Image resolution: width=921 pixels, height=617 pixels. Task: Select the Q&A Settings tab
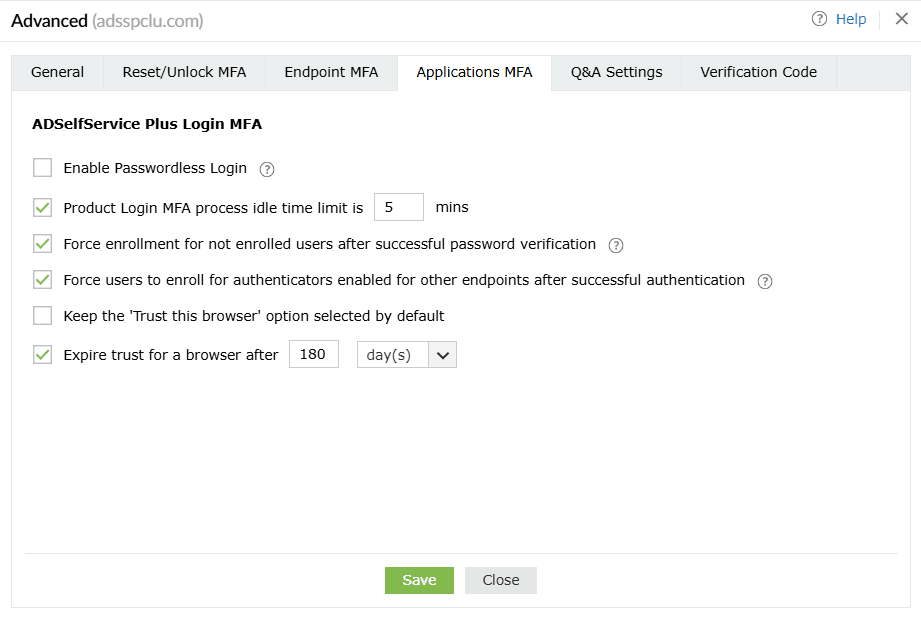click(x=616, y=72)
